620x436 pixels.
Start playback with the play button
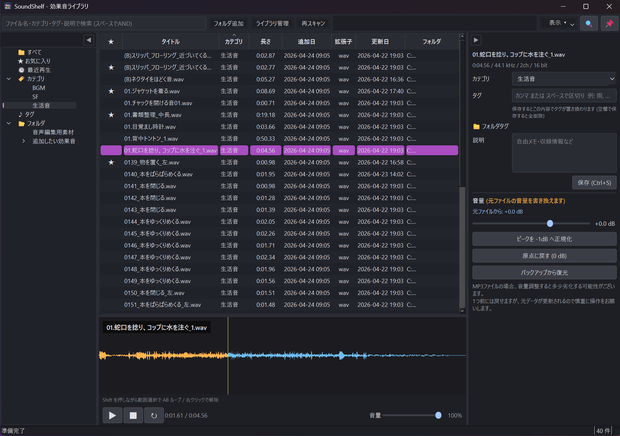(x=112, y=415)
